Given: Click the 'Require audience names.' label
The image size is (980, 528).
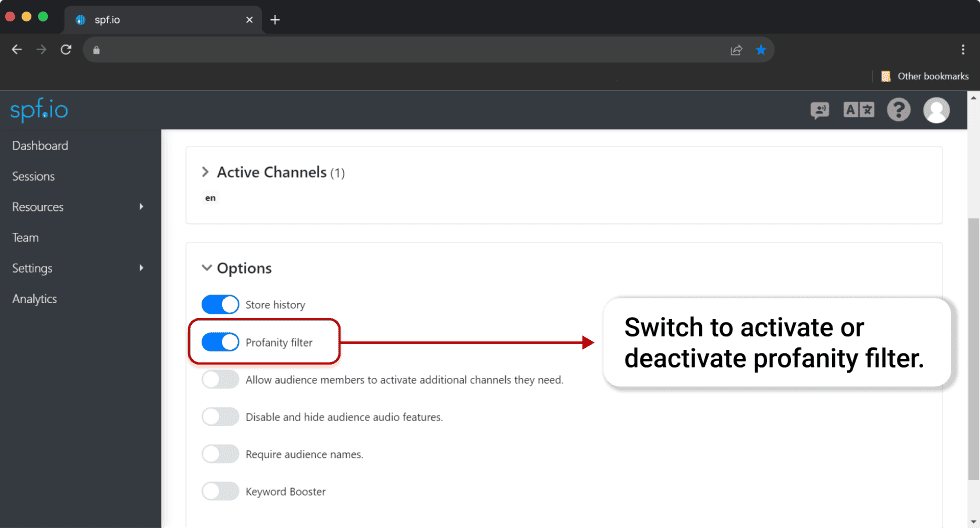Looking at the screenshot, I should tap(304, 454).
